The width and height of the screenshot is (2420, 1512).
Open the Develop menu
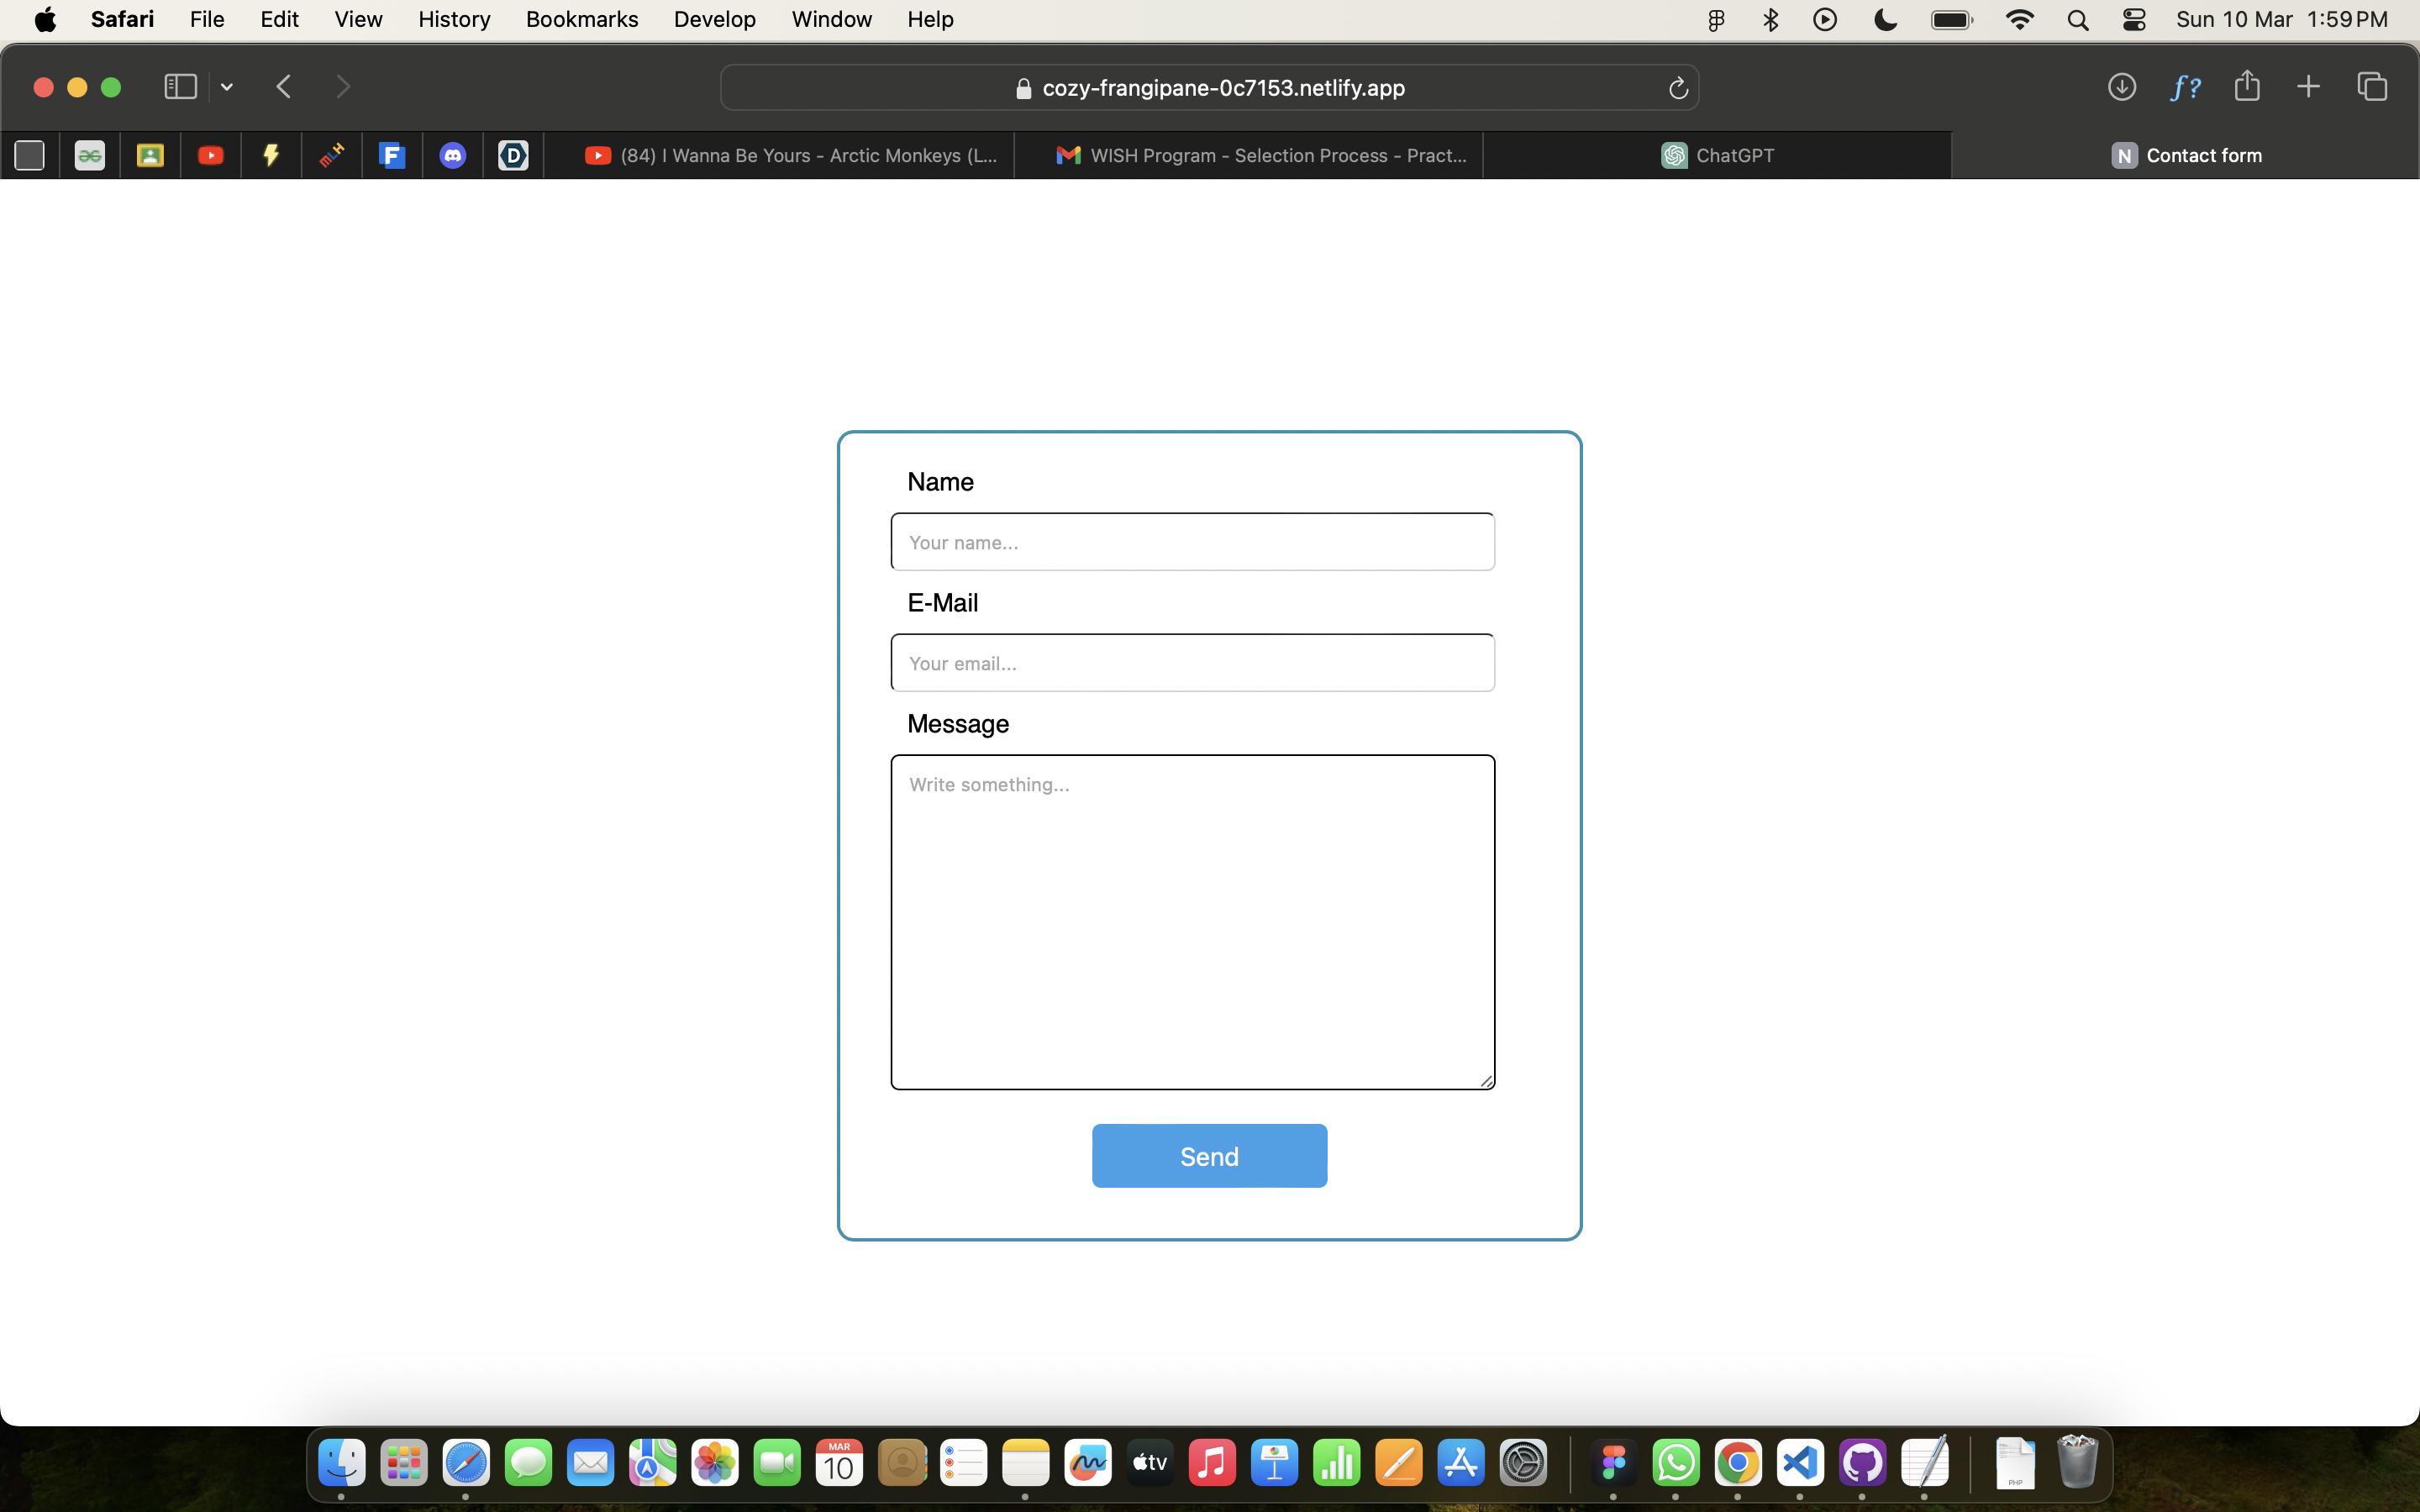click(x=714, y=19)
